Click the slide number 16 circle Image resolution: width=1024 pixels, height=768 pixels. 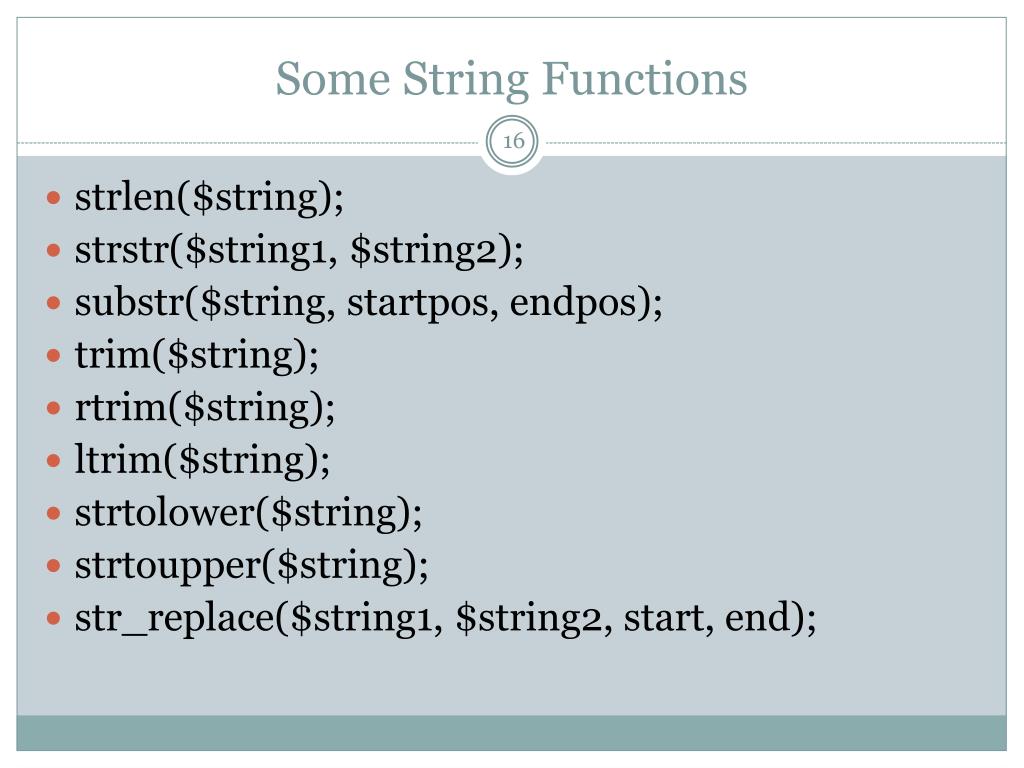[x=513, y=141]
